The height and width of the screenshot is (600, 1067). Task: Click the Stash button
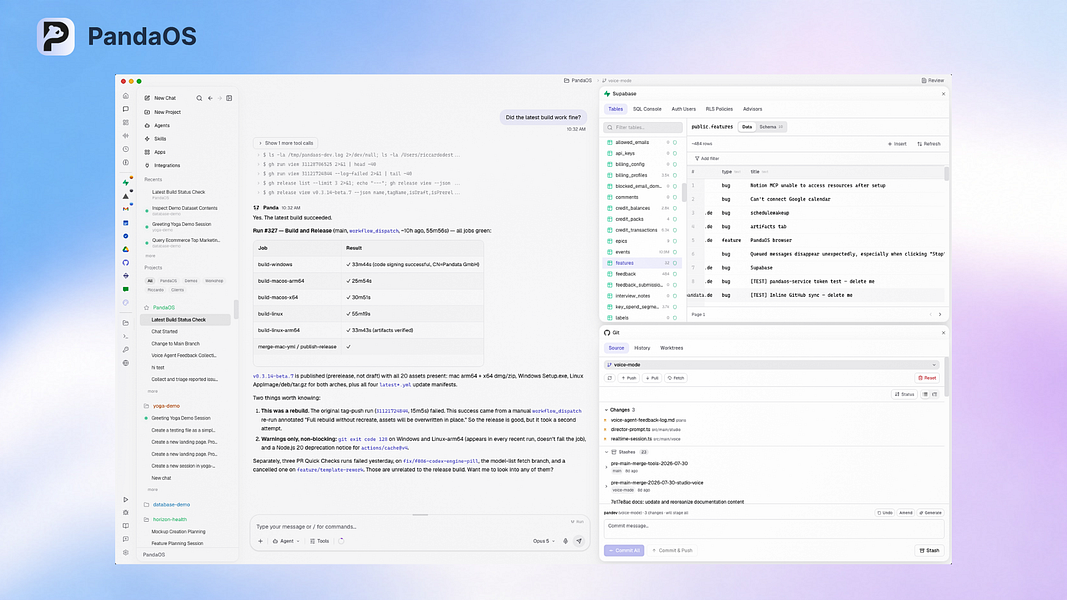pyautogui.click(x=929, y=550)
